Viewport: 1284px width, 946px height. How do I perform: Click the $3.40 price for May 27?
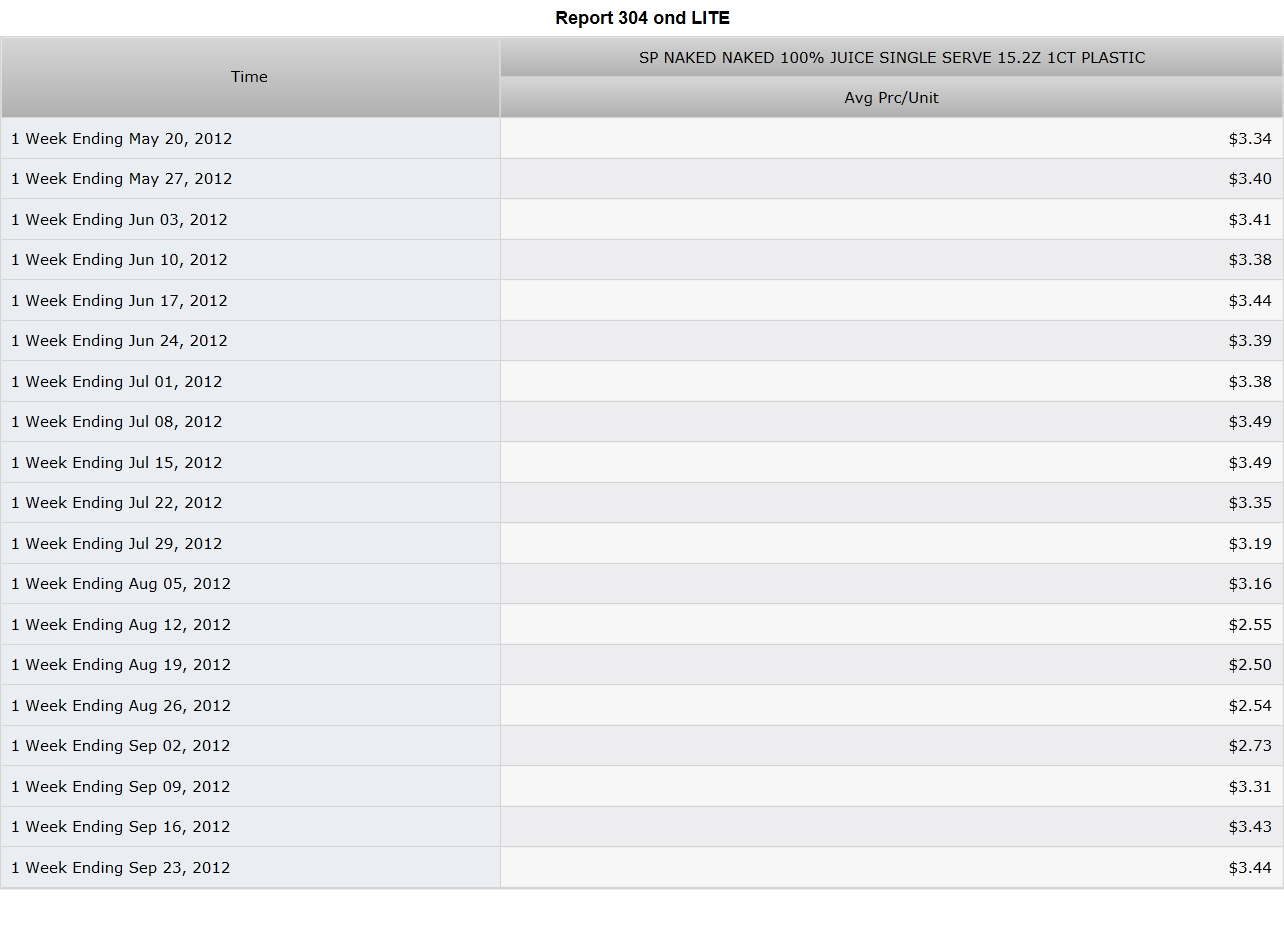tap(1250, 179)
